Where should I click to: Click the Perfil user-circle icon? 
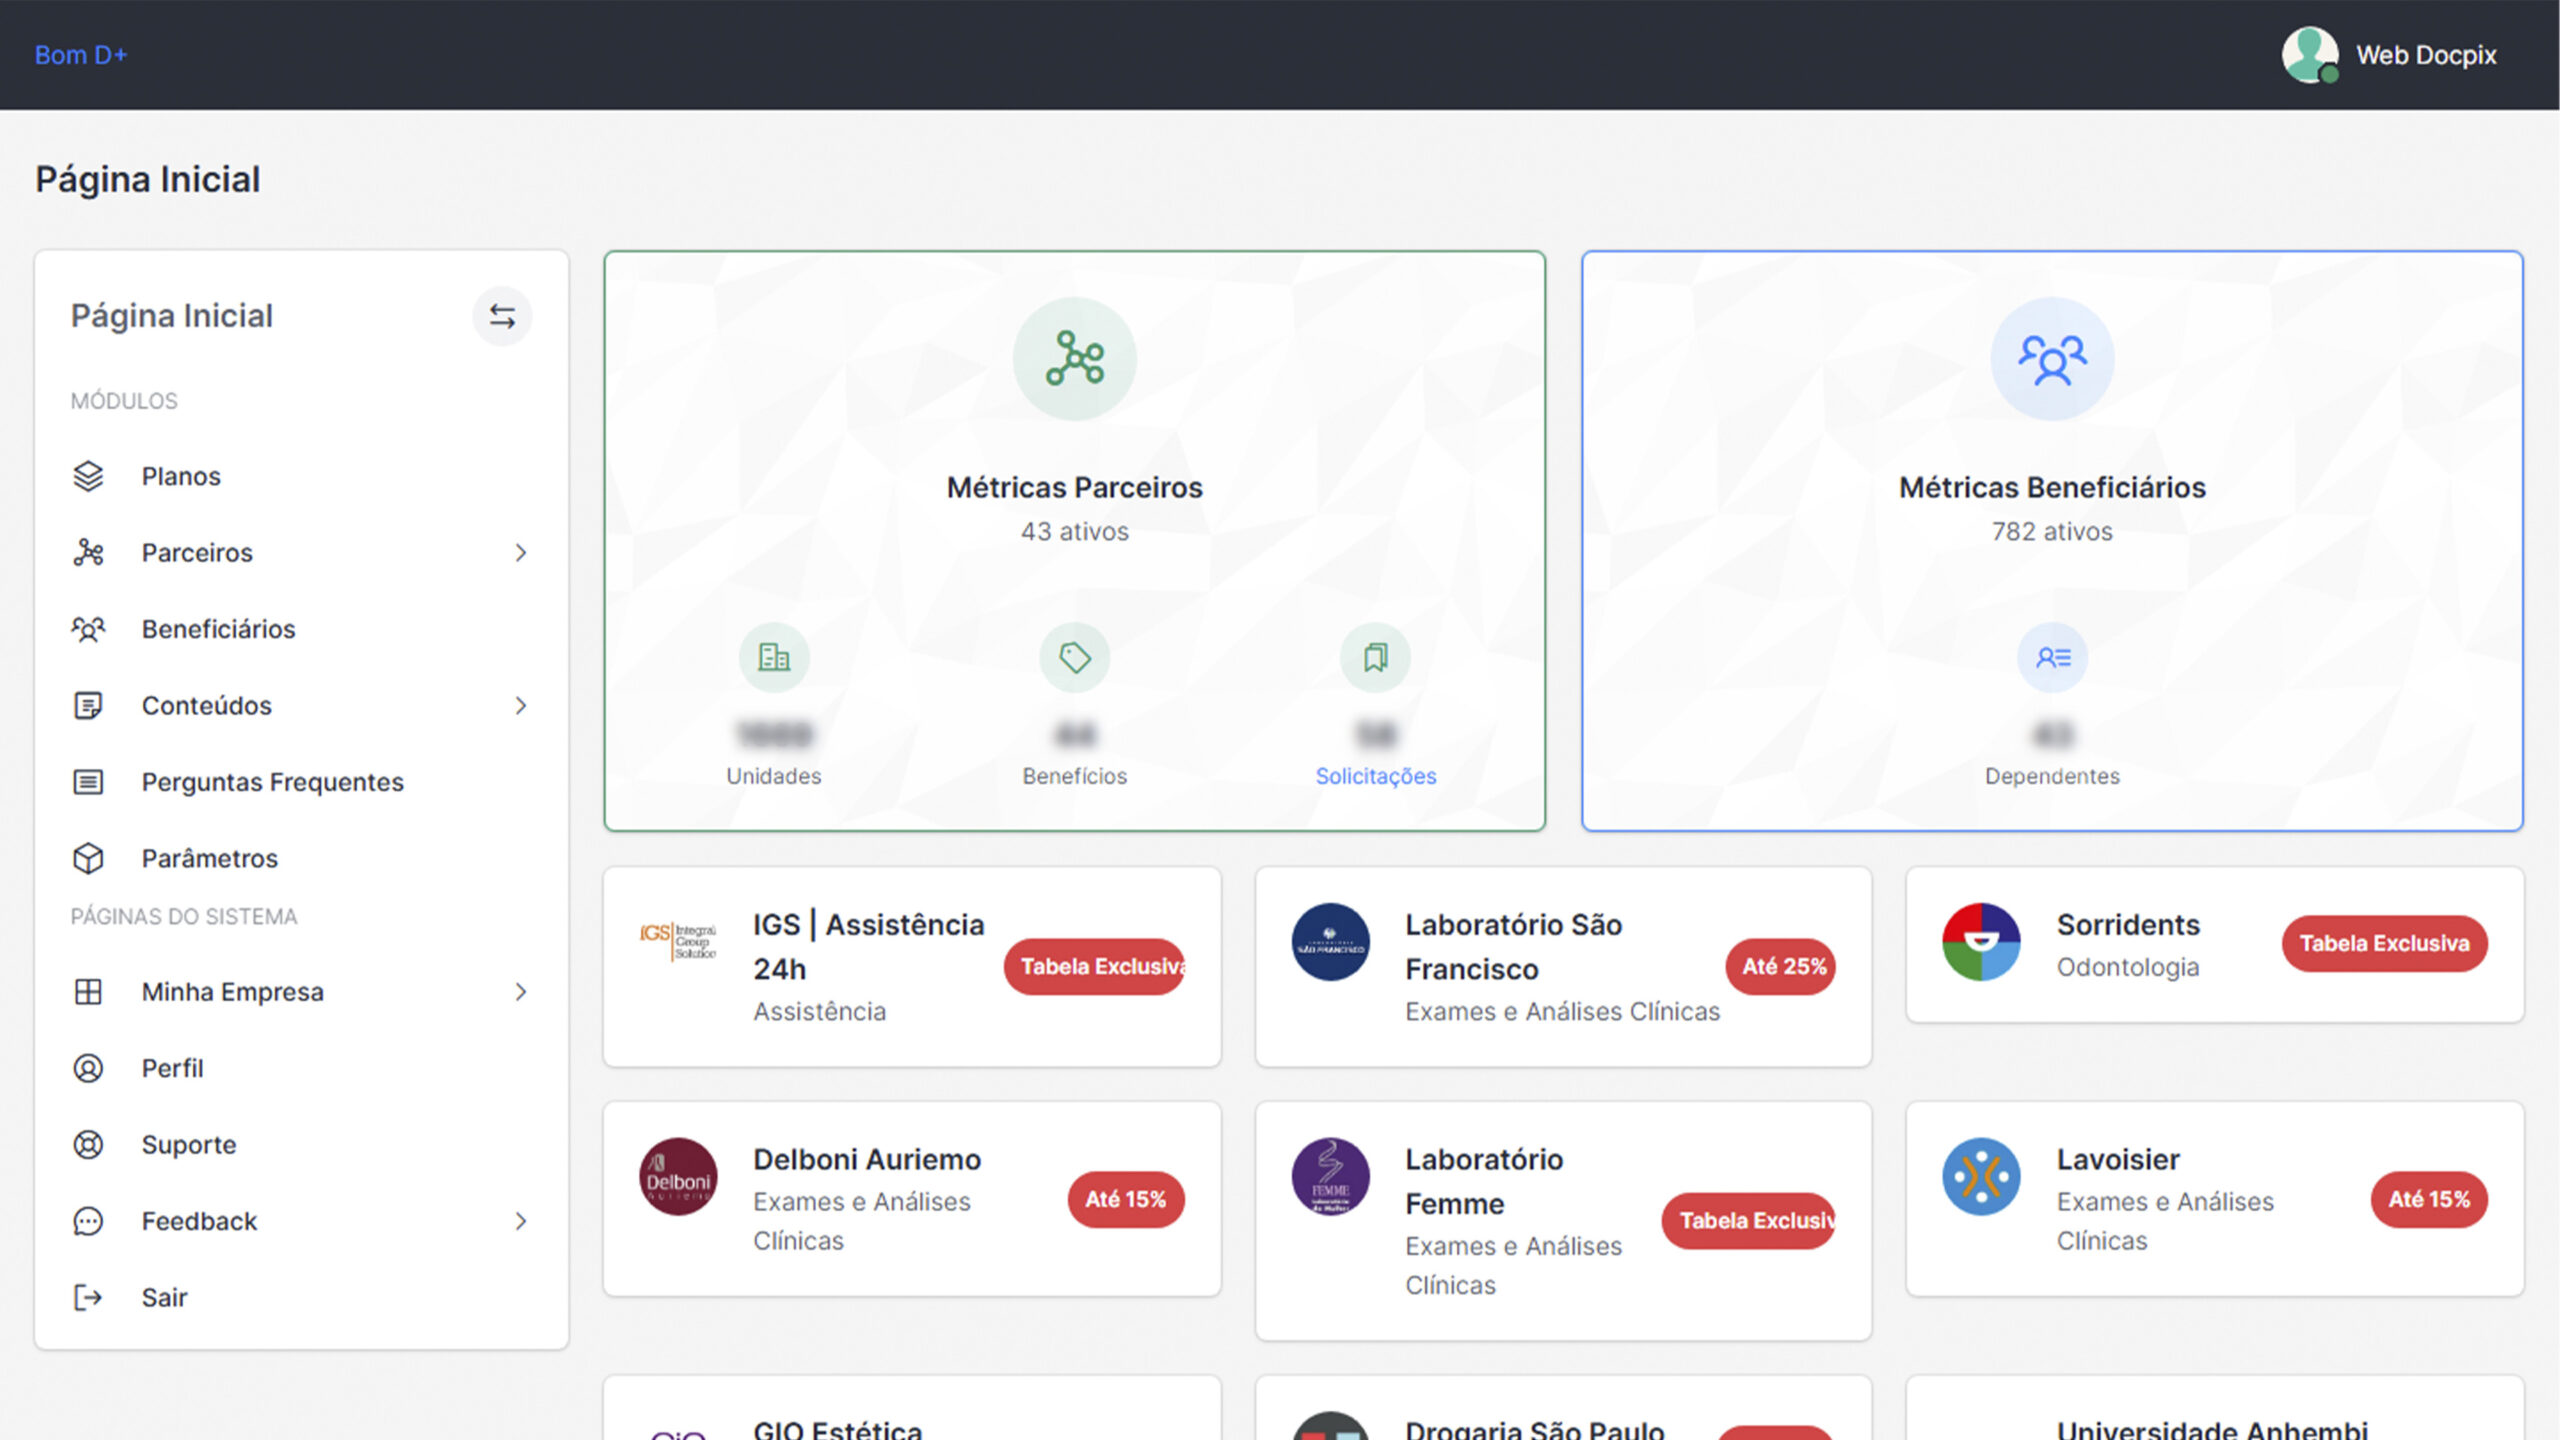(x=88, y=1068)
